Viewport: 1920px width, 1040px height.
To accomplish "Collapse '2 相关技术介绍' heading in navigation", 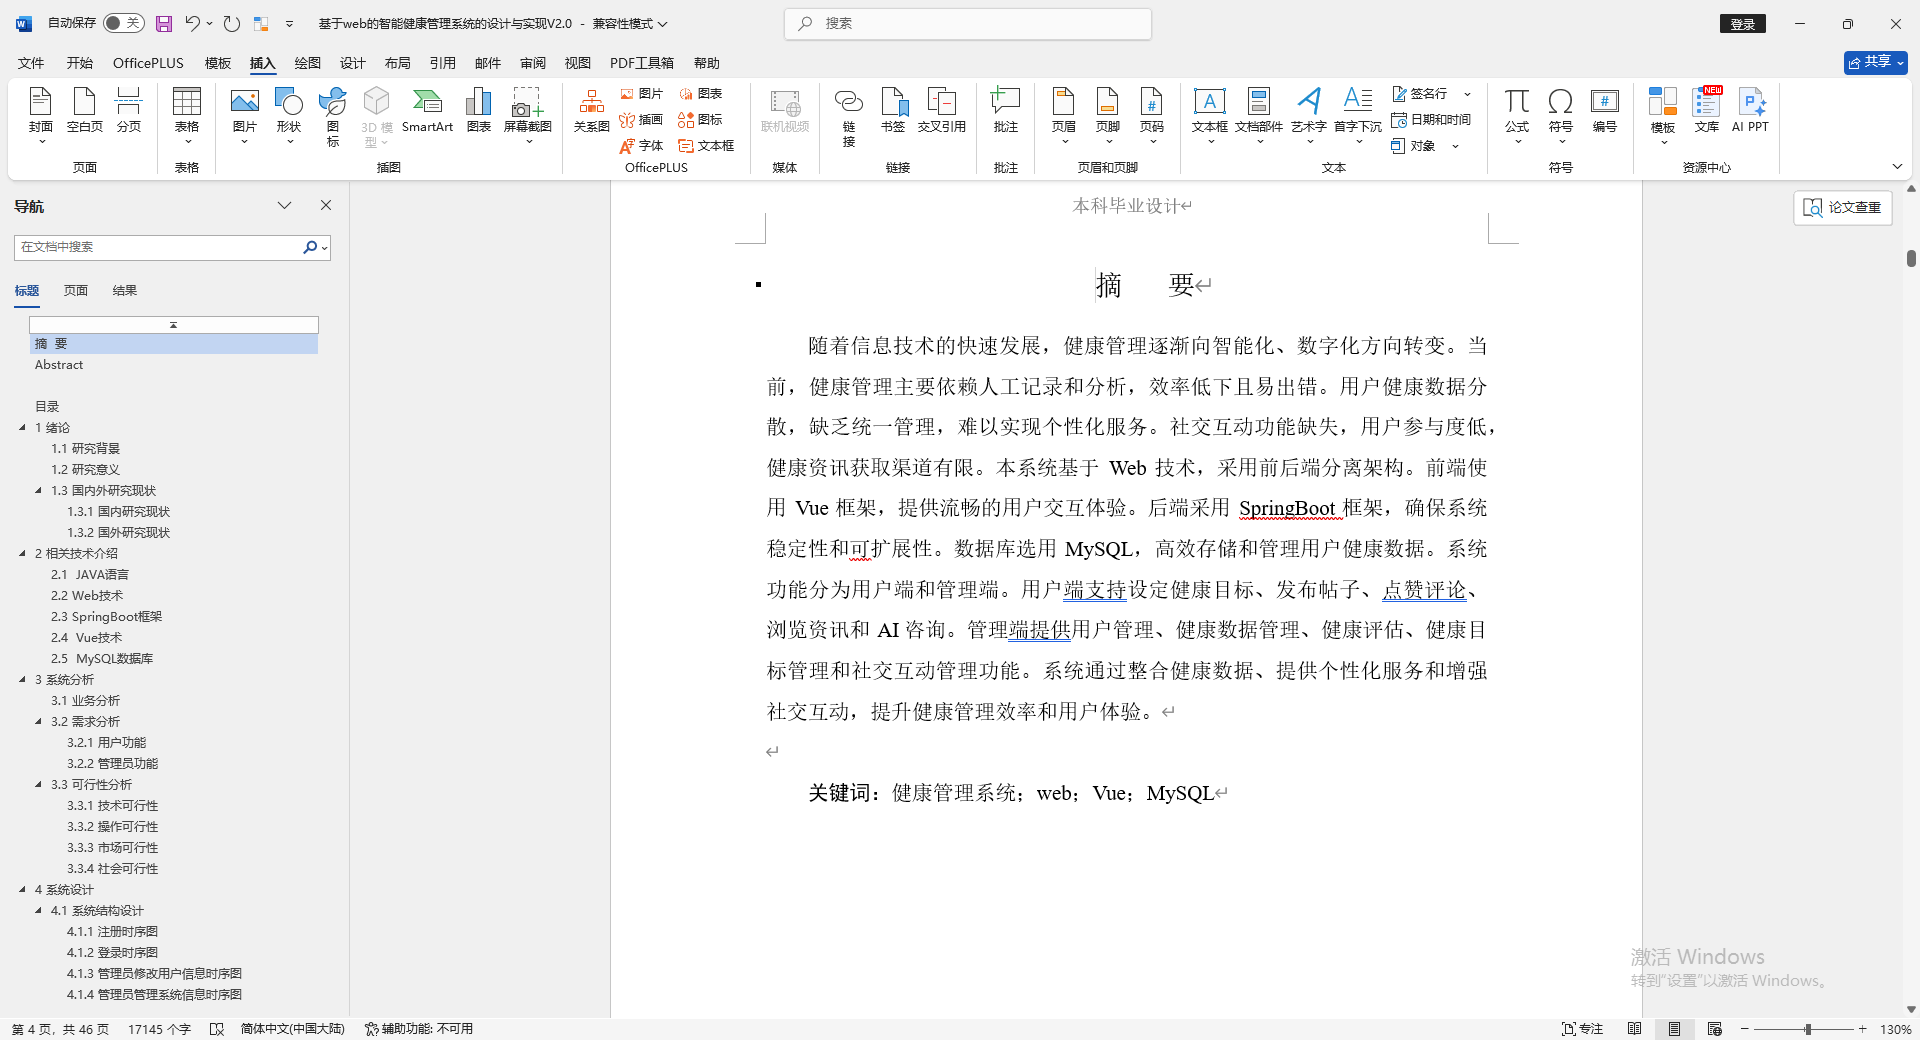I will pos(22,553).
